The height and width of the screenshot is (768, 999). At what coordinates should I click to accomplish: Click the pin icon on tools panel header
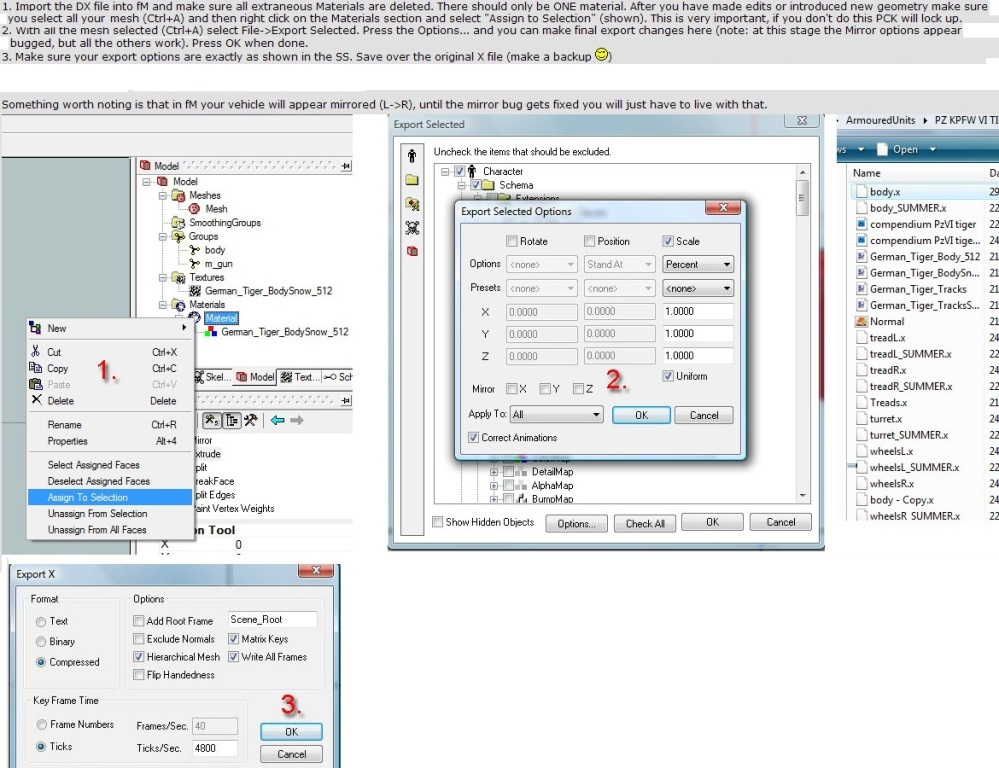pyautogui.click(x=346, y=400)
